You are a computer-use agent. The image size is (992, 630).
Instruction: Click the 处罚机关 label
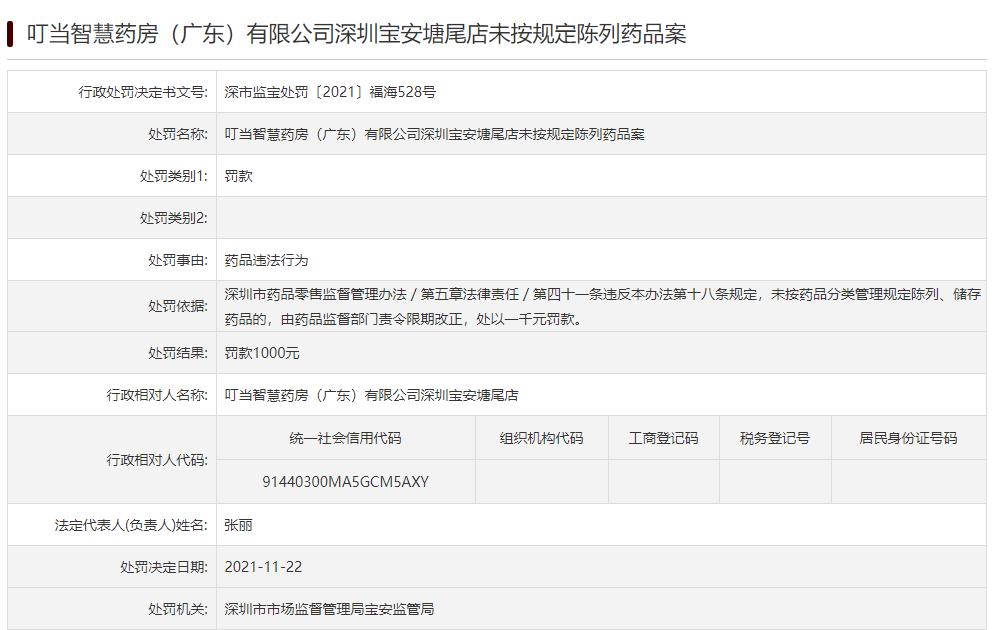[178, 609]
